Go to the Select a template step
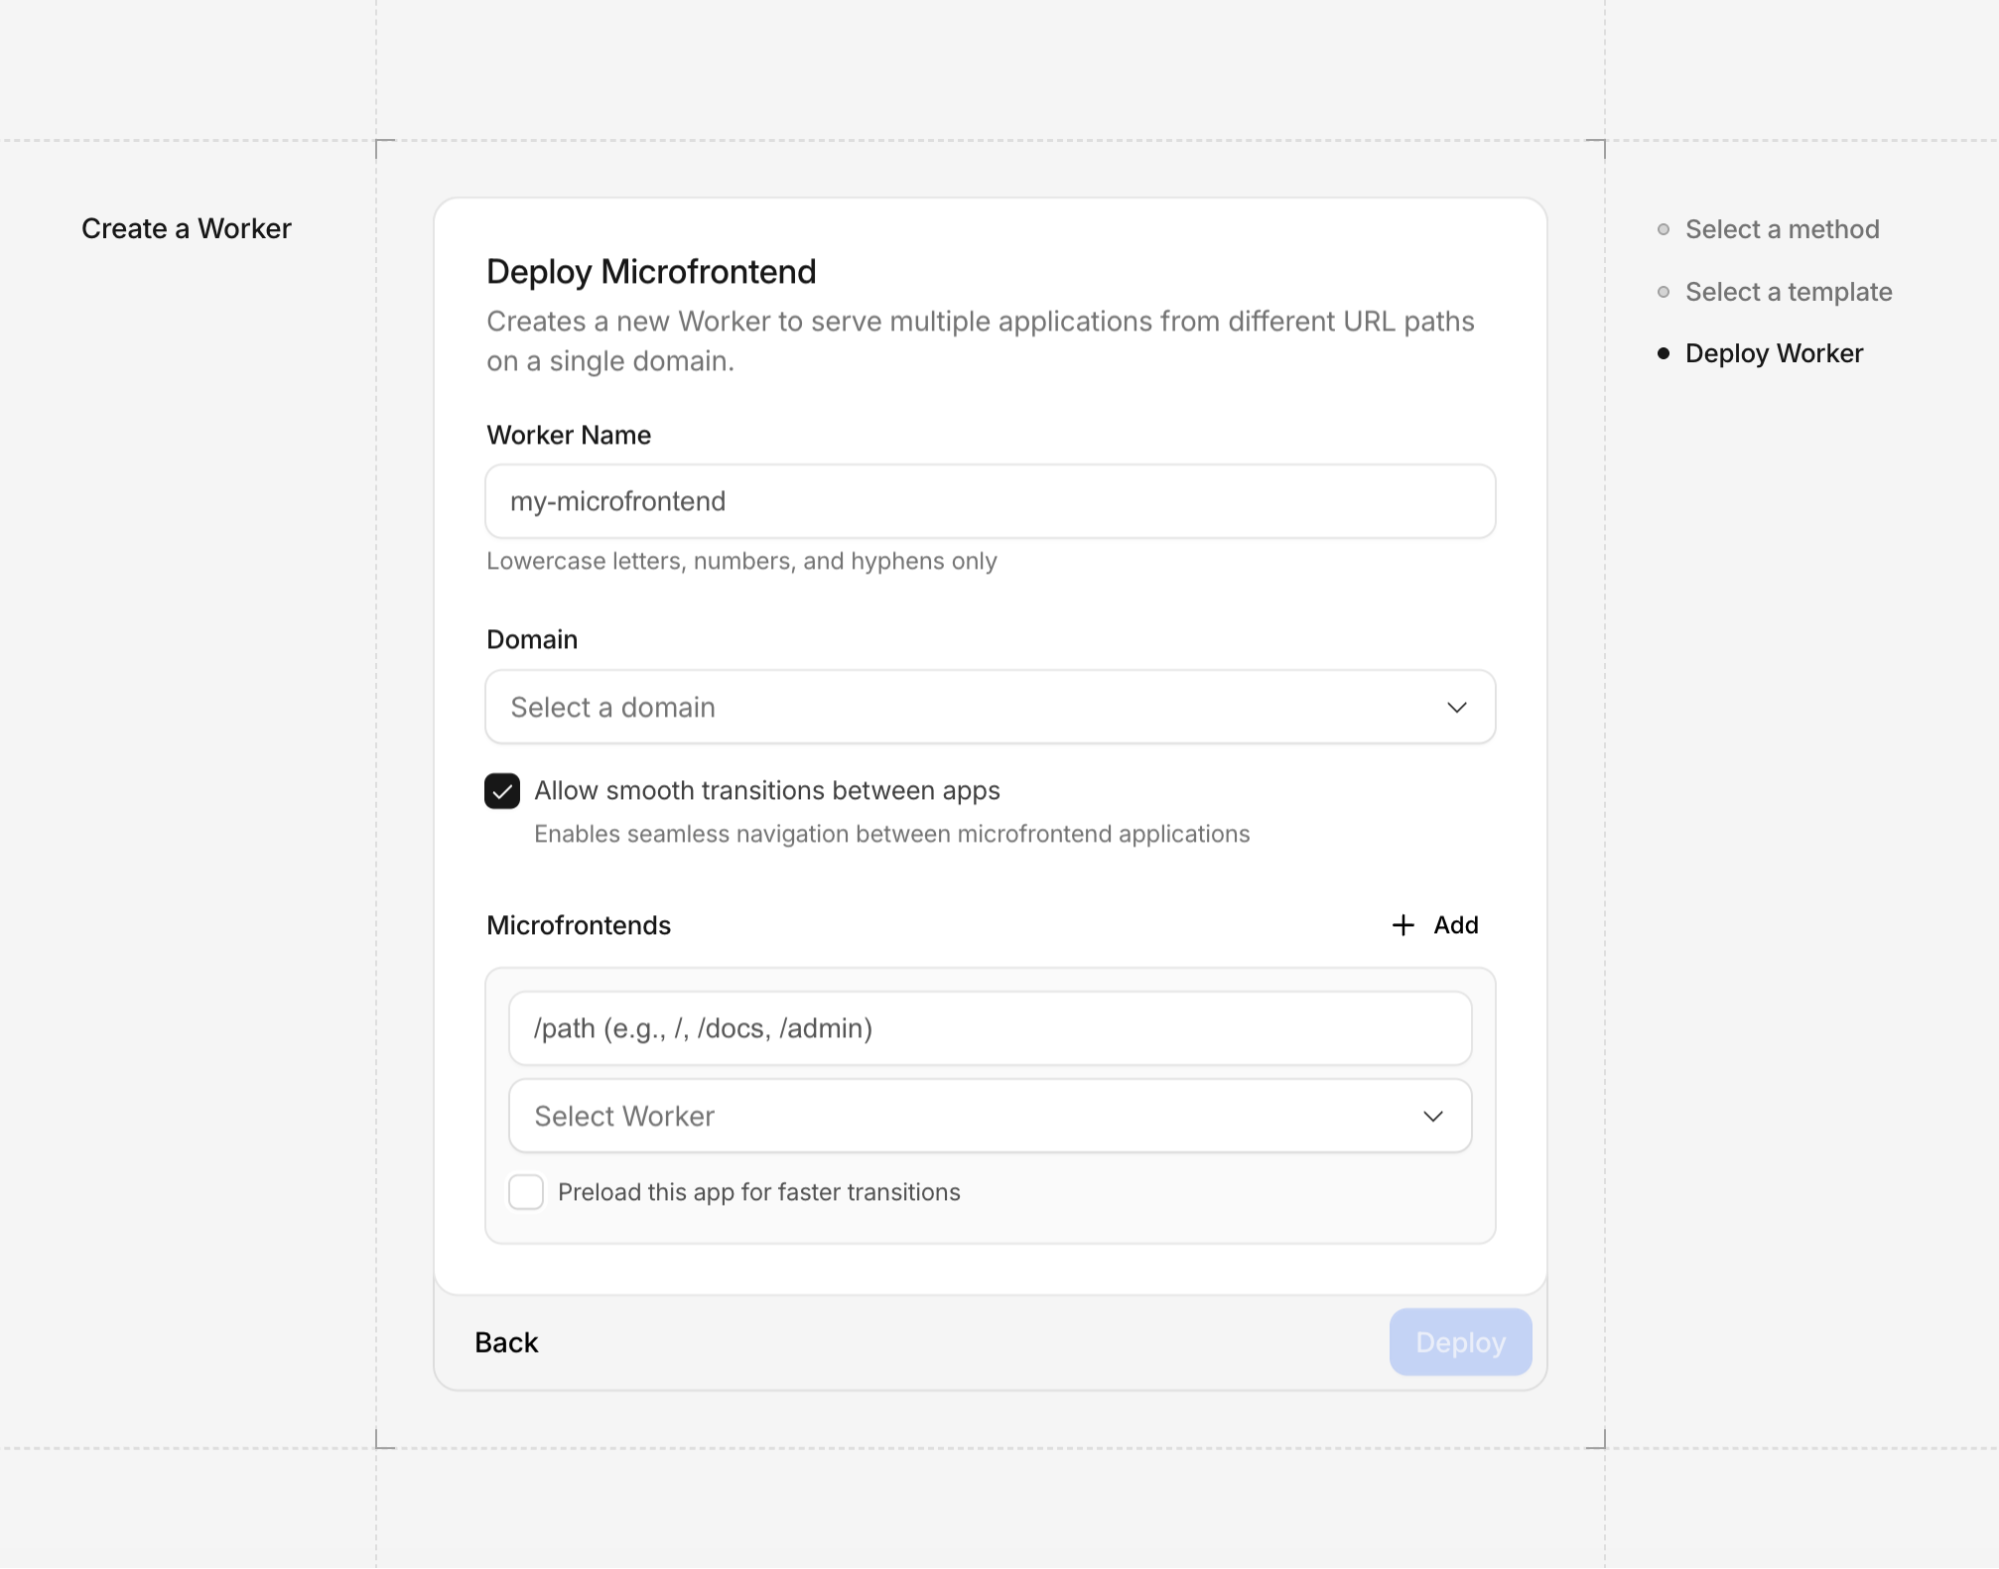Screen dimensions: 1999x1569 tap(1788, 292)
